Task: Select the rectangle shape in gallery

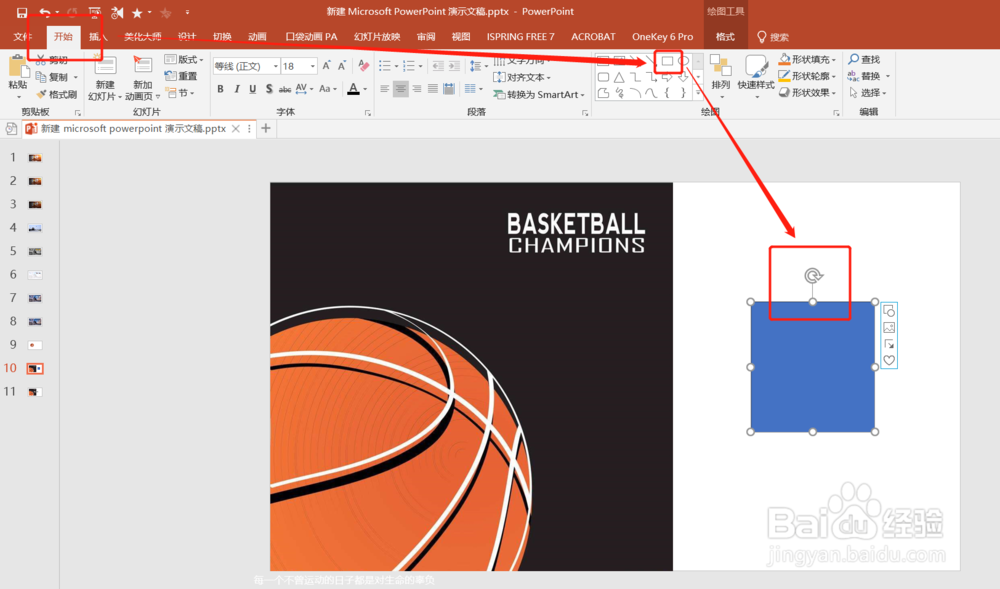Action: [667, 61]
